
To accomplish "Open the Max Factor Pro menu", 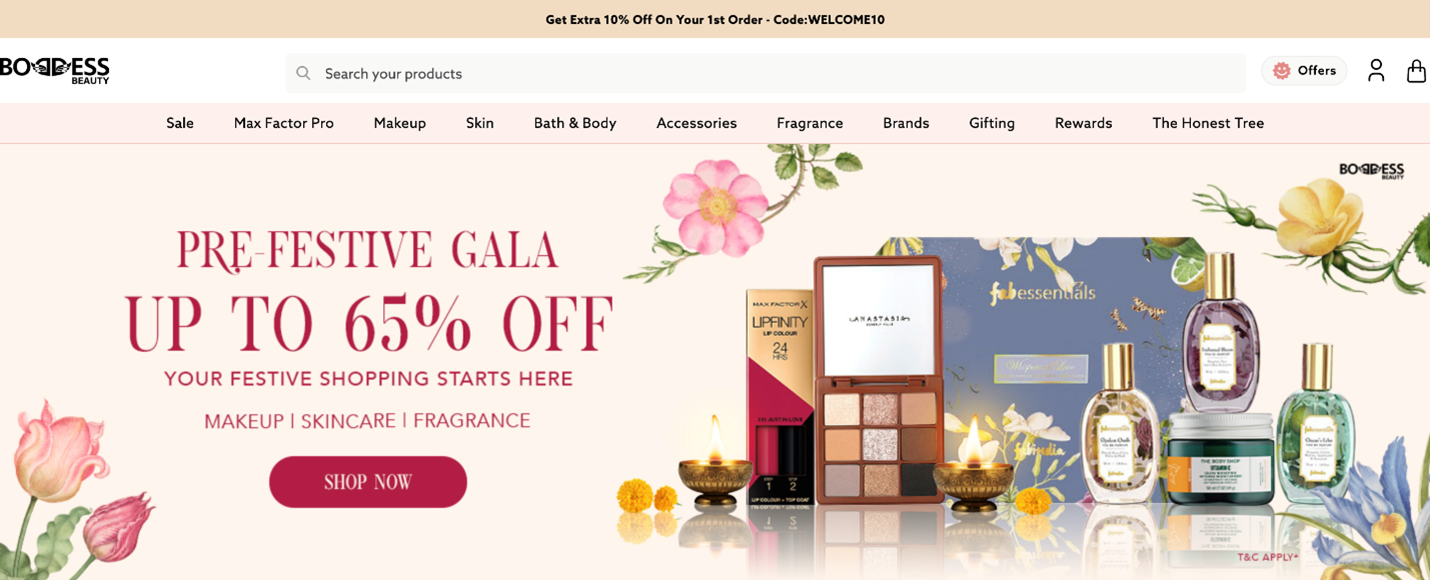I will 284,123.
